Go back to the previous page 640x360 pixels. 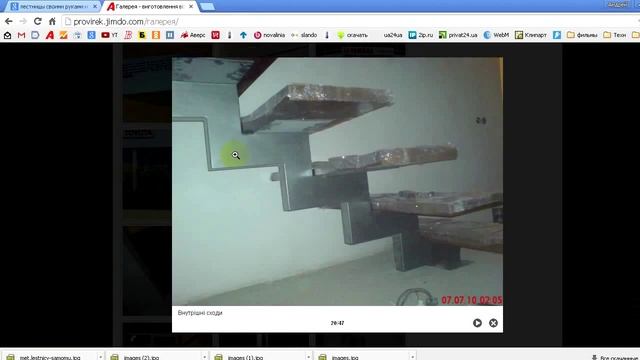pos(9,21)
